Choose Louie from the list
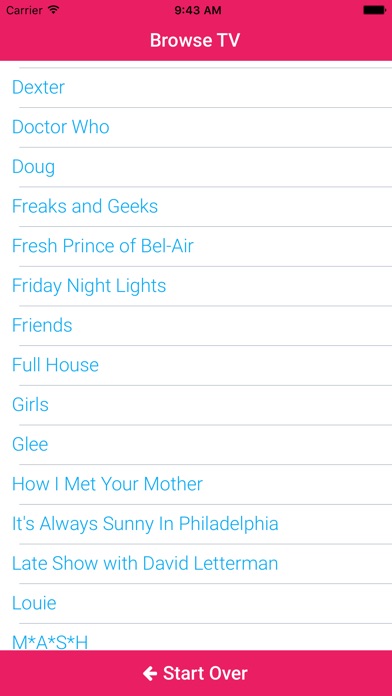 196,603
